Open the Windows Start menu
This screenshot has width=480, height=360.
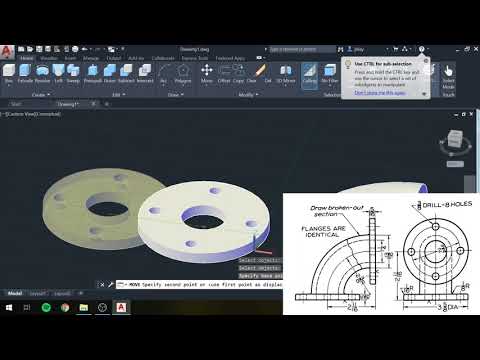[x=9, y=307]
